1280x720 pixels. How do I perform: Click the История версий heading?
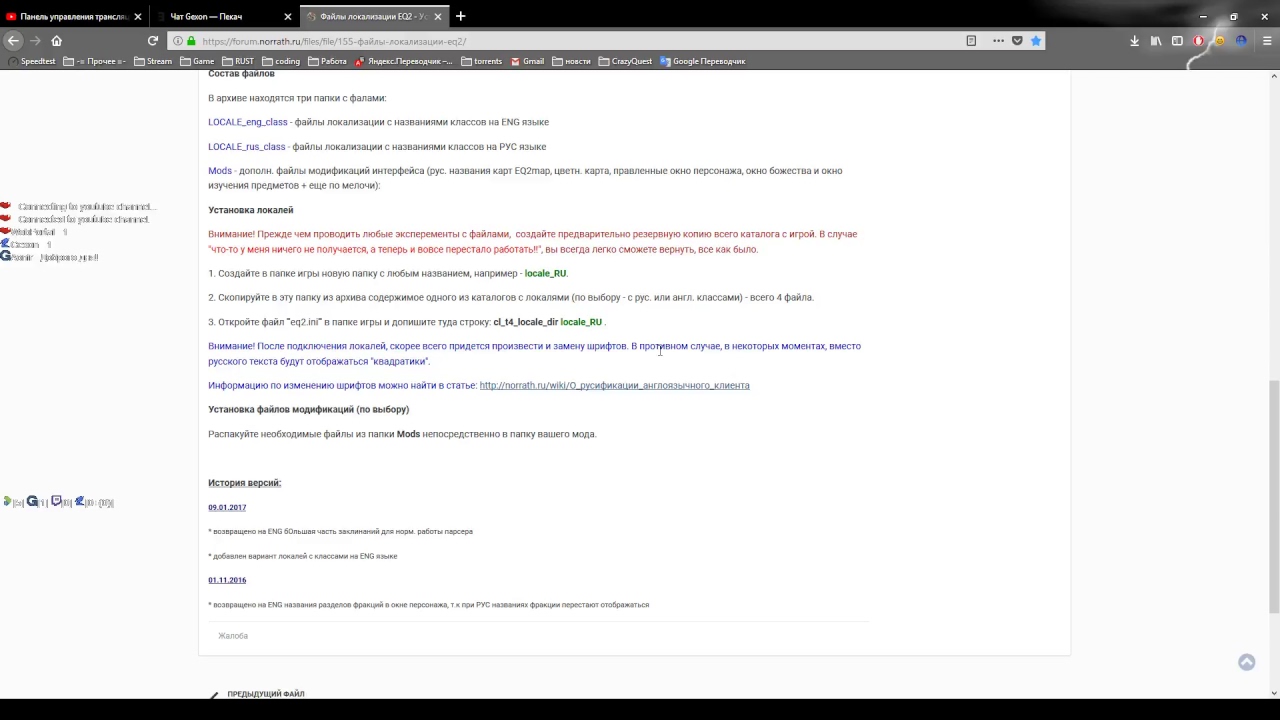244,483
